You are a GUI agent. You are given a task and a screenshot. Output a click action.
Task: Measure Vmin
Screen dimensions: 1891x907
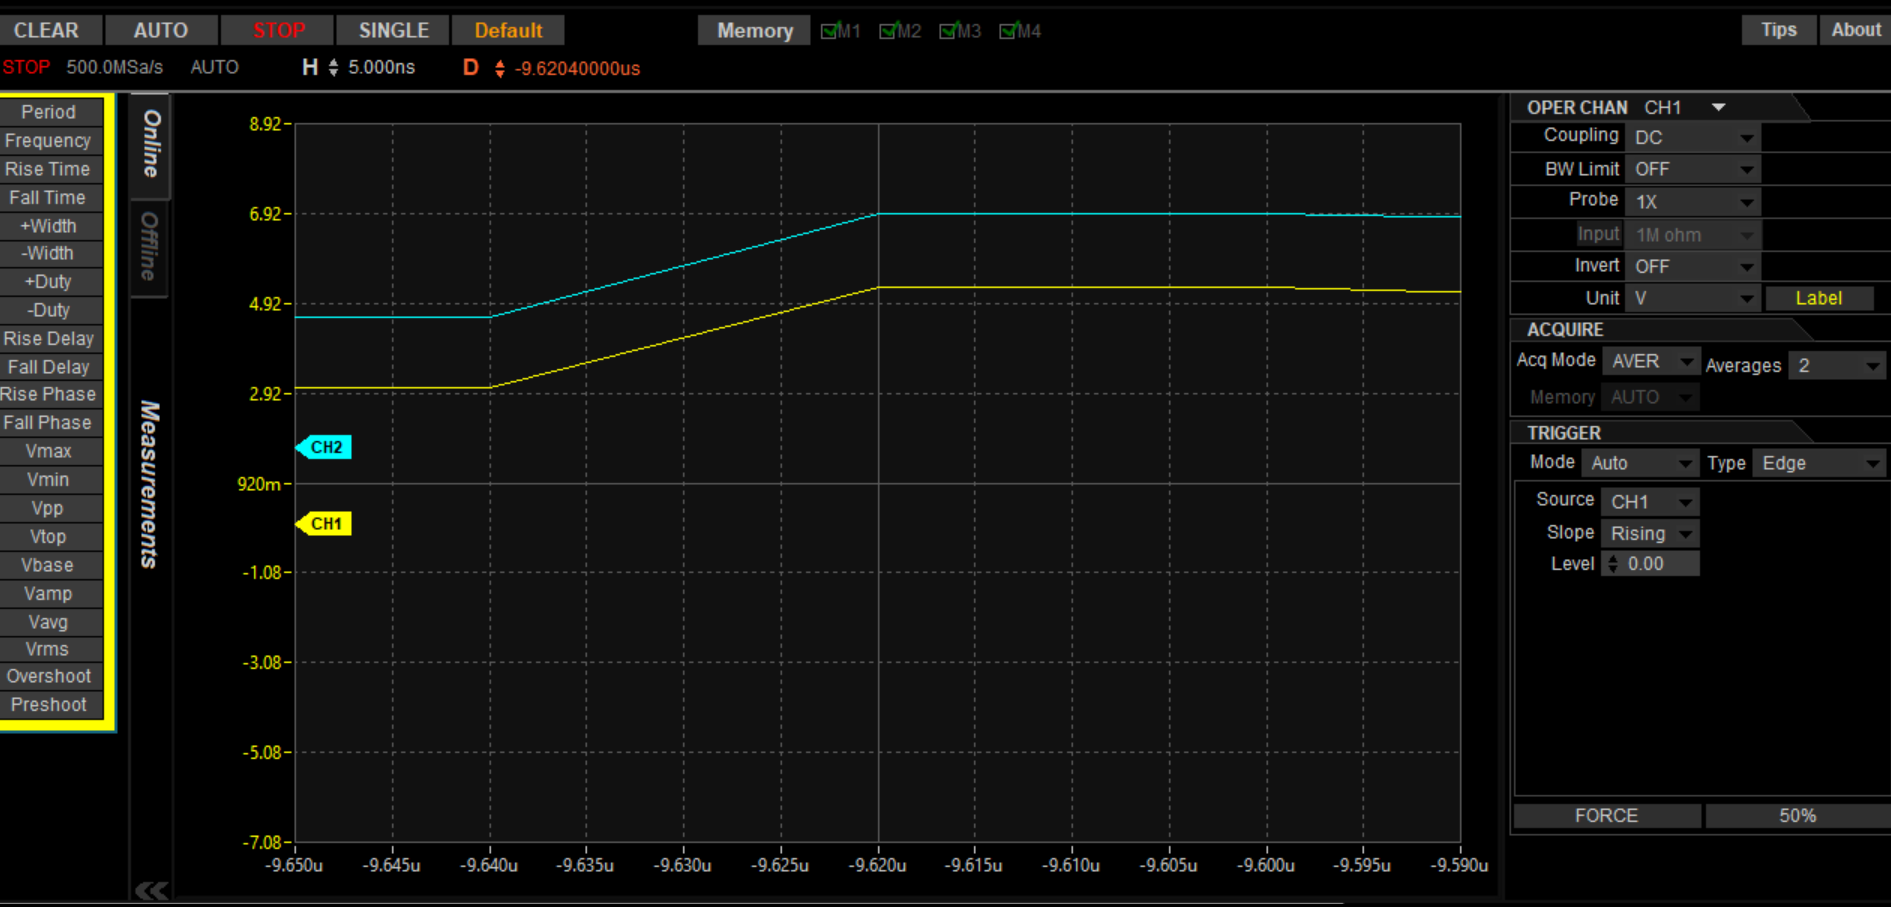51,480
